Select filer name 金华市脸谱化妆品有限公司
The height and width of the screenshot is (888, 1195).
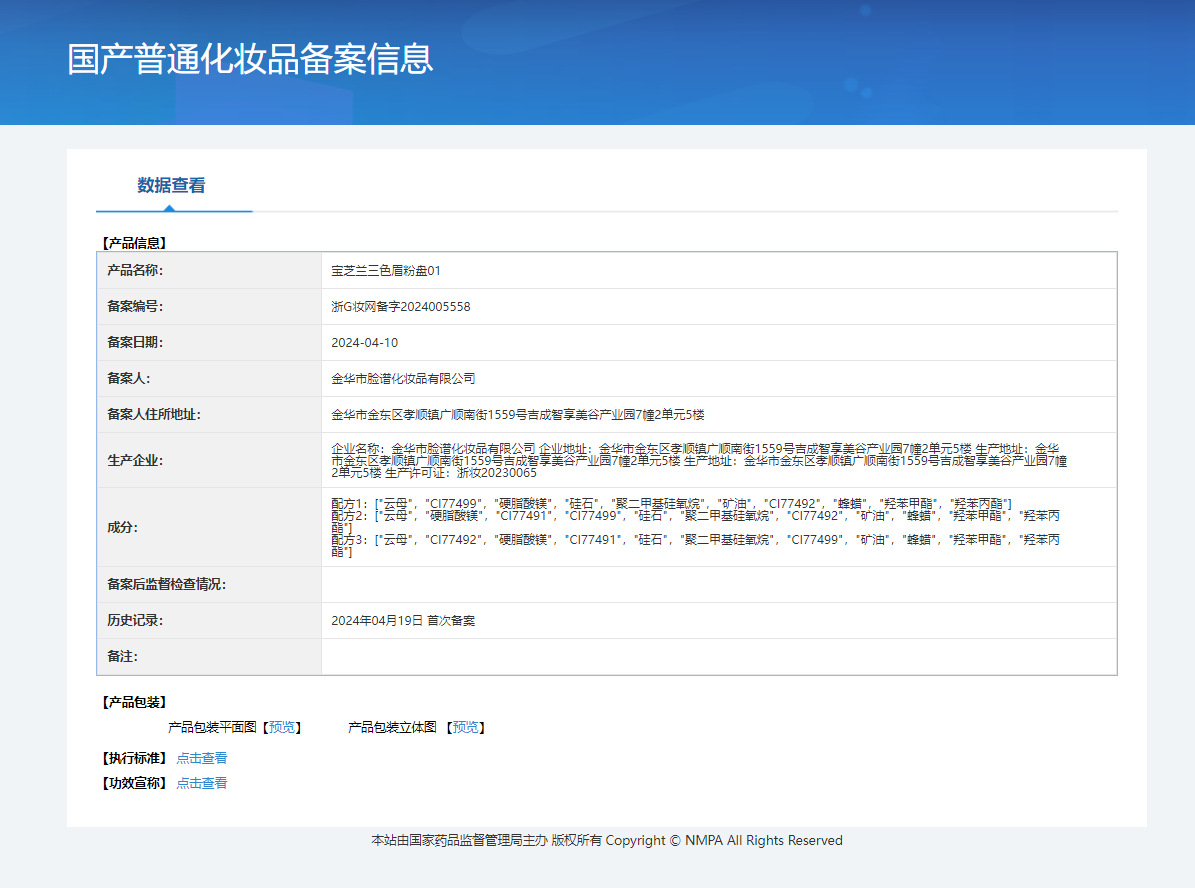tap(403, 378)
